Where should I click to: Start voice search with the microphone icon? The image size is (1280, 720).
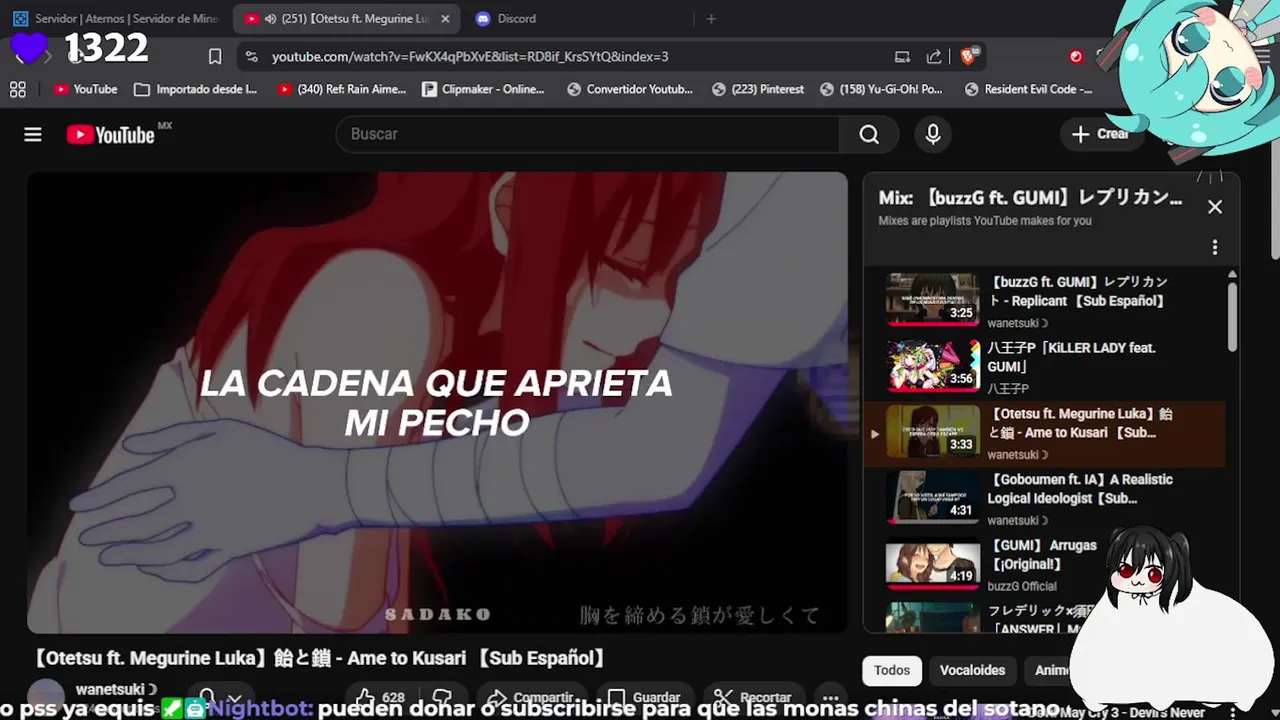click(933, 134)
